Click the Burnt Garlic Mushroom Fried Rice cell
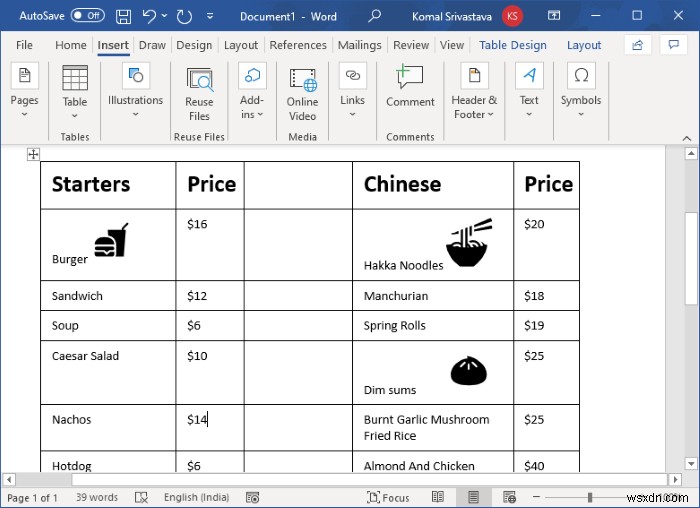 click(433, 427)
